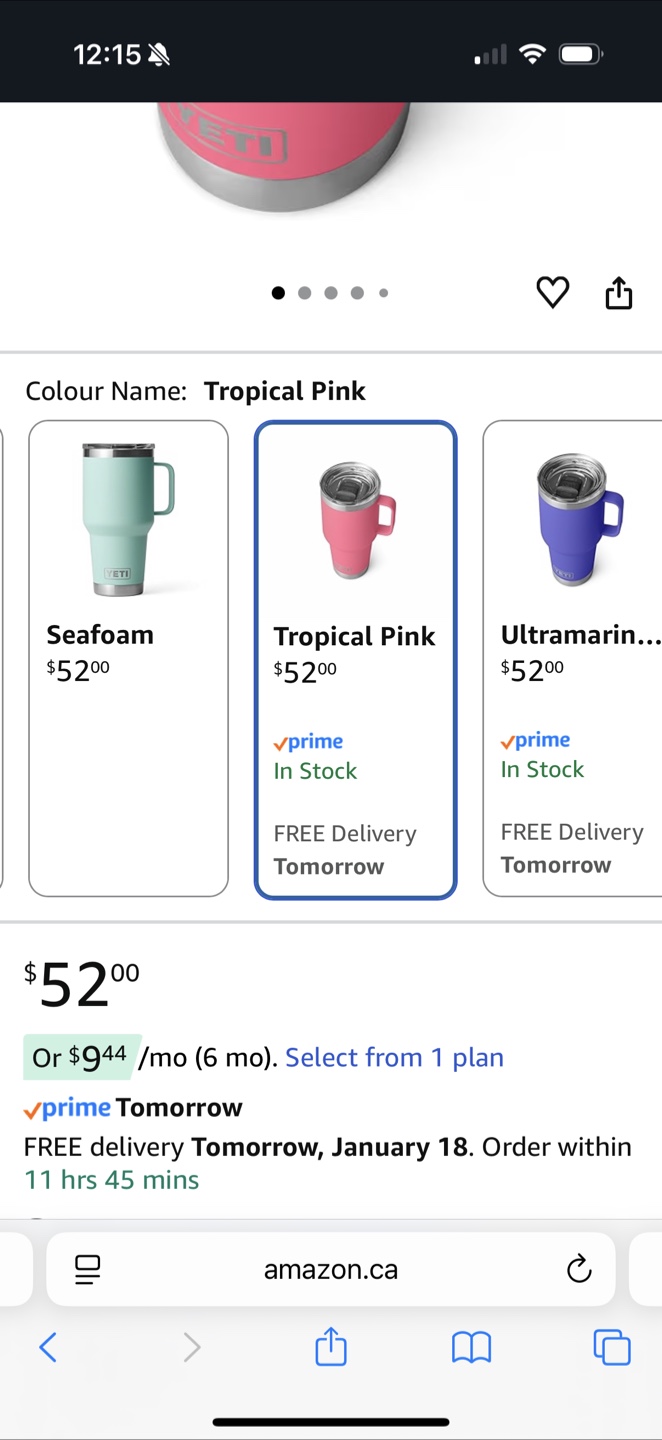
Task: Open Safari bookmarks book icon
Action: tap(471, 1348)
